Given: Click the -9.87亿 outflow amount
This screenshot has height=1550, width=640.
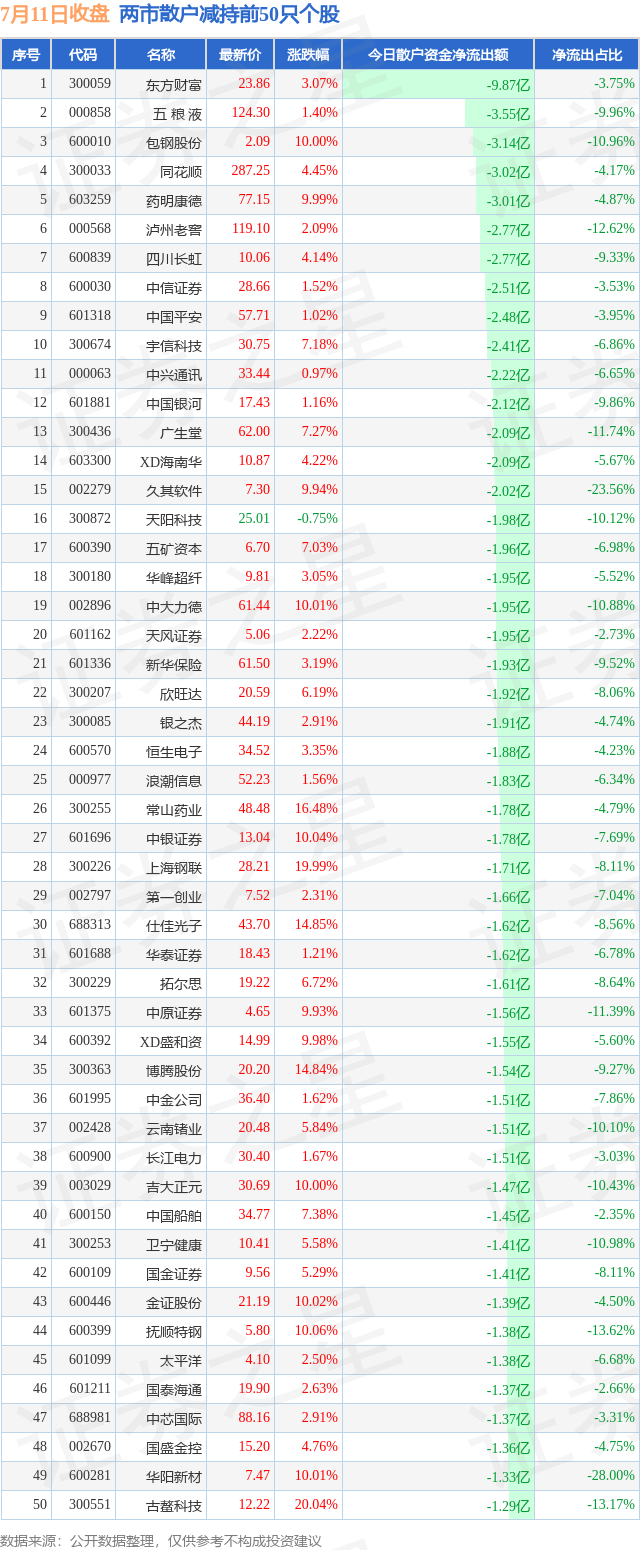Looking at the screenshot, I should (x=508, y=84).
